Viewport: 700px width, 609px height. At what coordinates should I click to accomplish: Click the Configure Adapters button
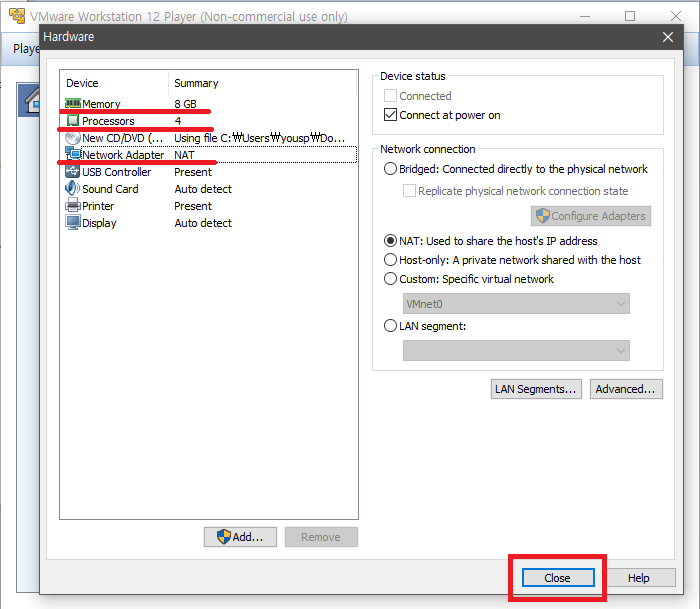coord(591,216)
